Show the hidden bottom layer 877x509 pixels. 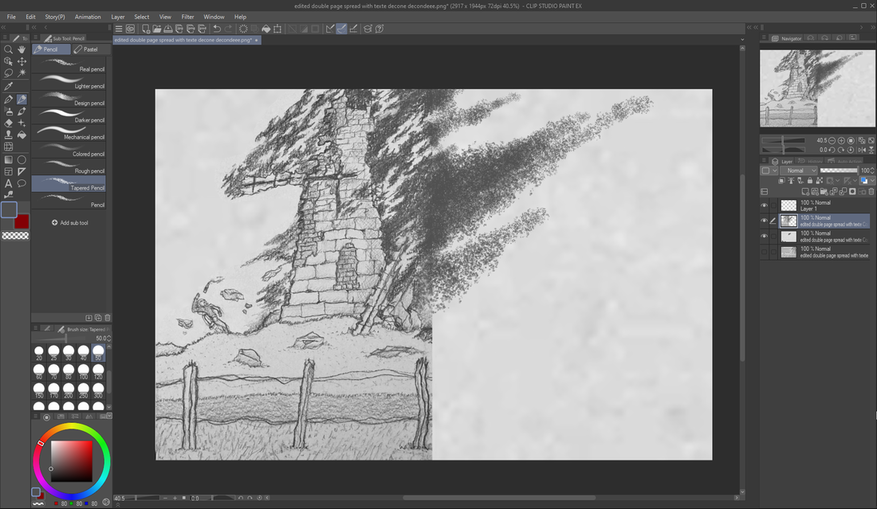click(x=765, y=252)
